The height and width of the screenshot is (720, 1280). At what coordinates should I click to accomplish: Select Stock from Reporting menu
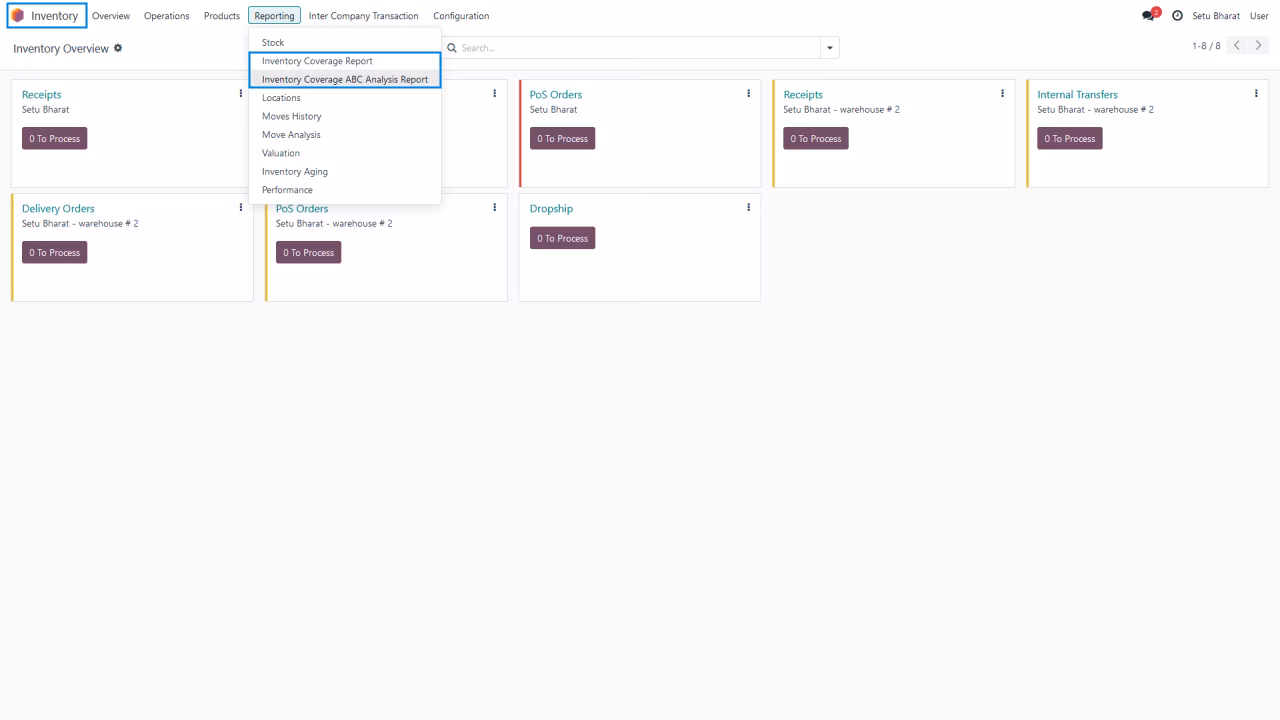[x=345, y=43]
